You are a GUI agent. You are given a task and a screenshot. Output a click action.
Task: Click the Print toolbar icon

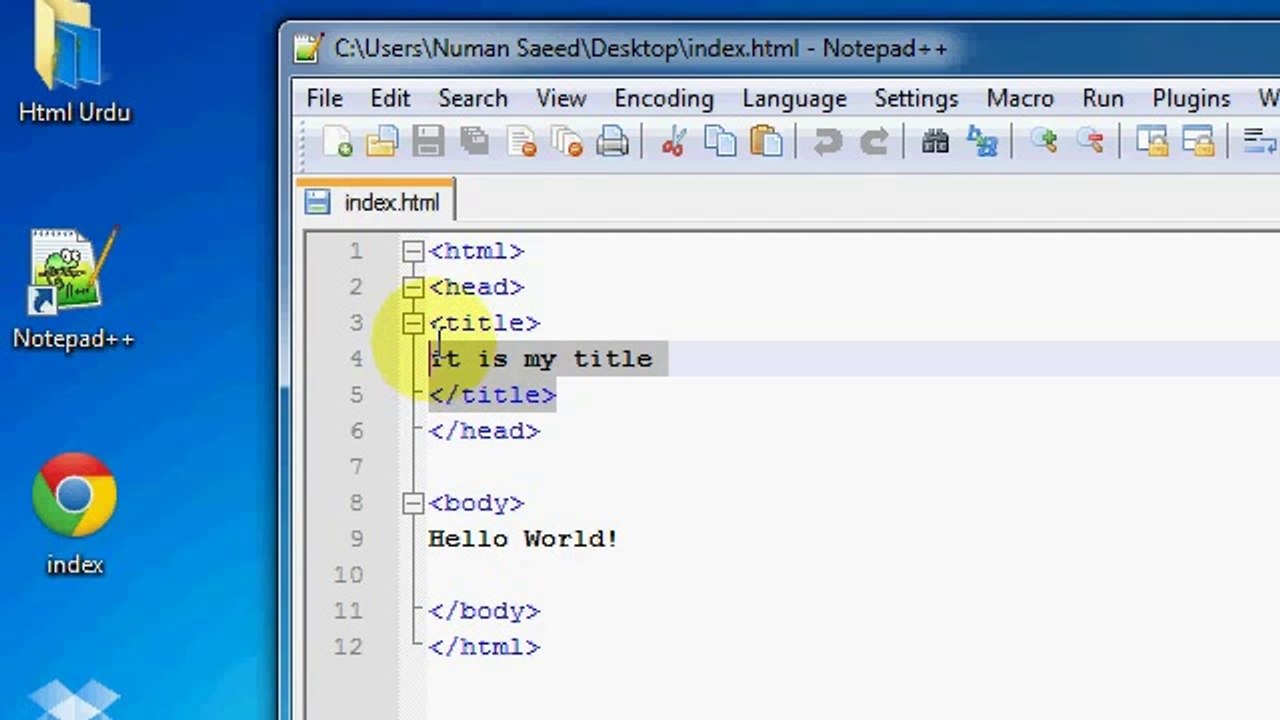613,141
